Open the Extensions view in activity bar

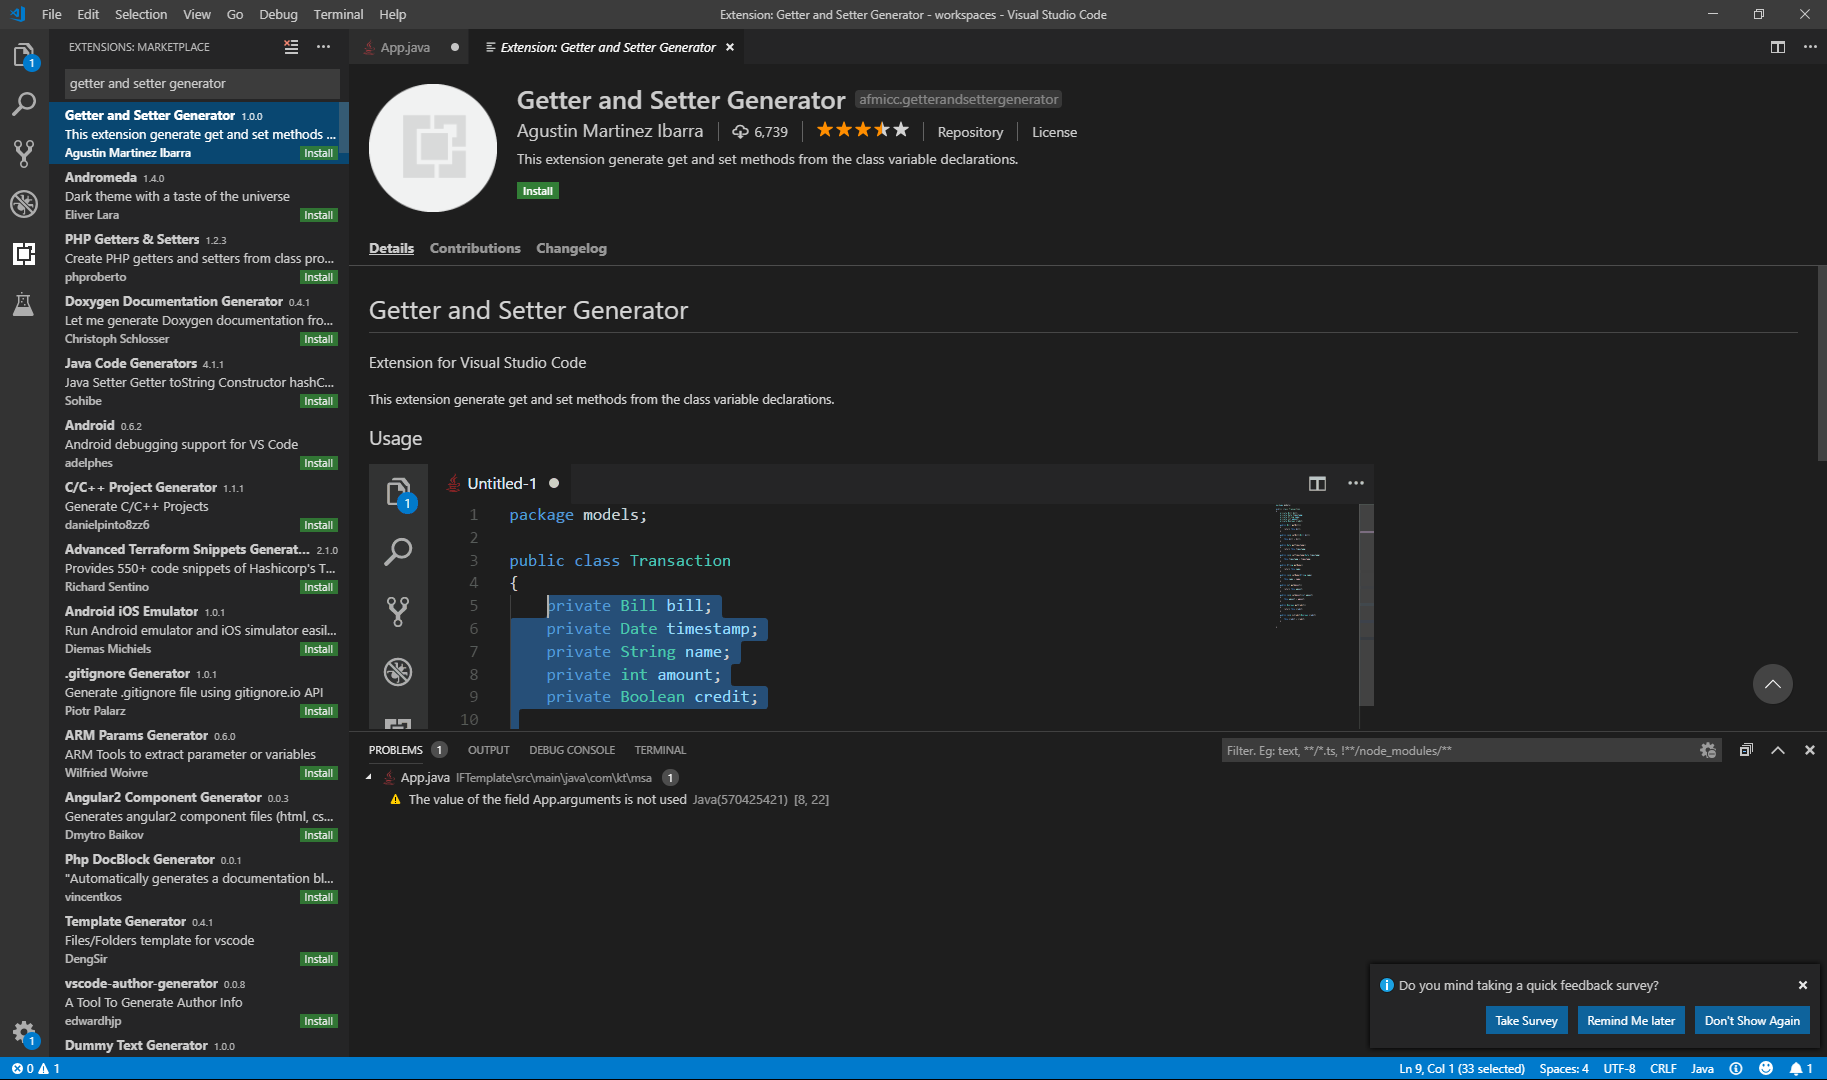point(24,253)
